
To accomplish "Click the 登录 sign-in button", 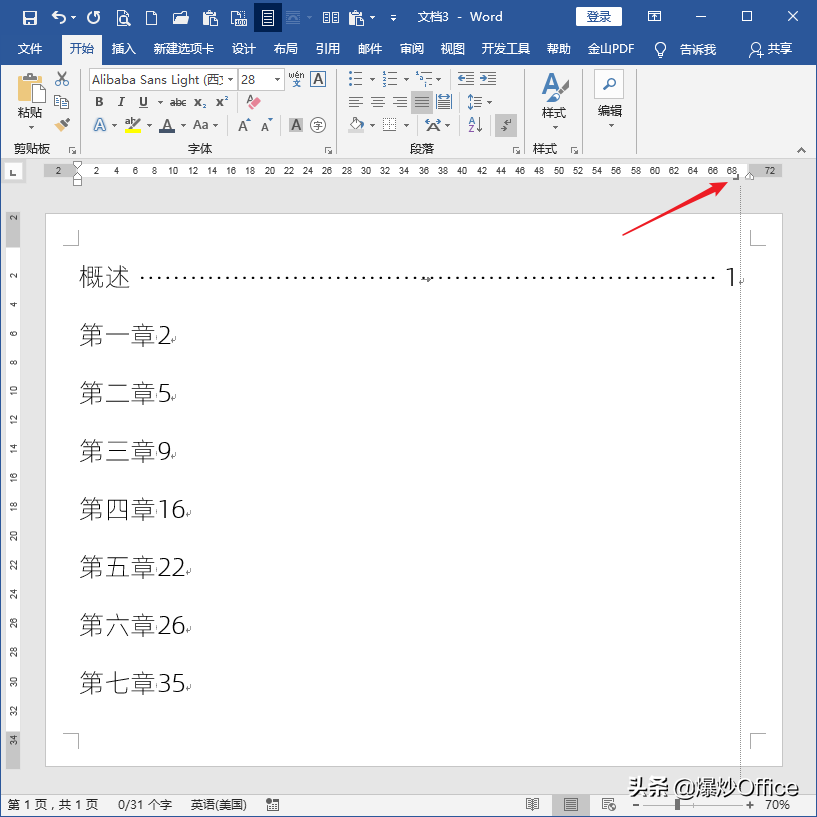I will click(x=599, y=17).
